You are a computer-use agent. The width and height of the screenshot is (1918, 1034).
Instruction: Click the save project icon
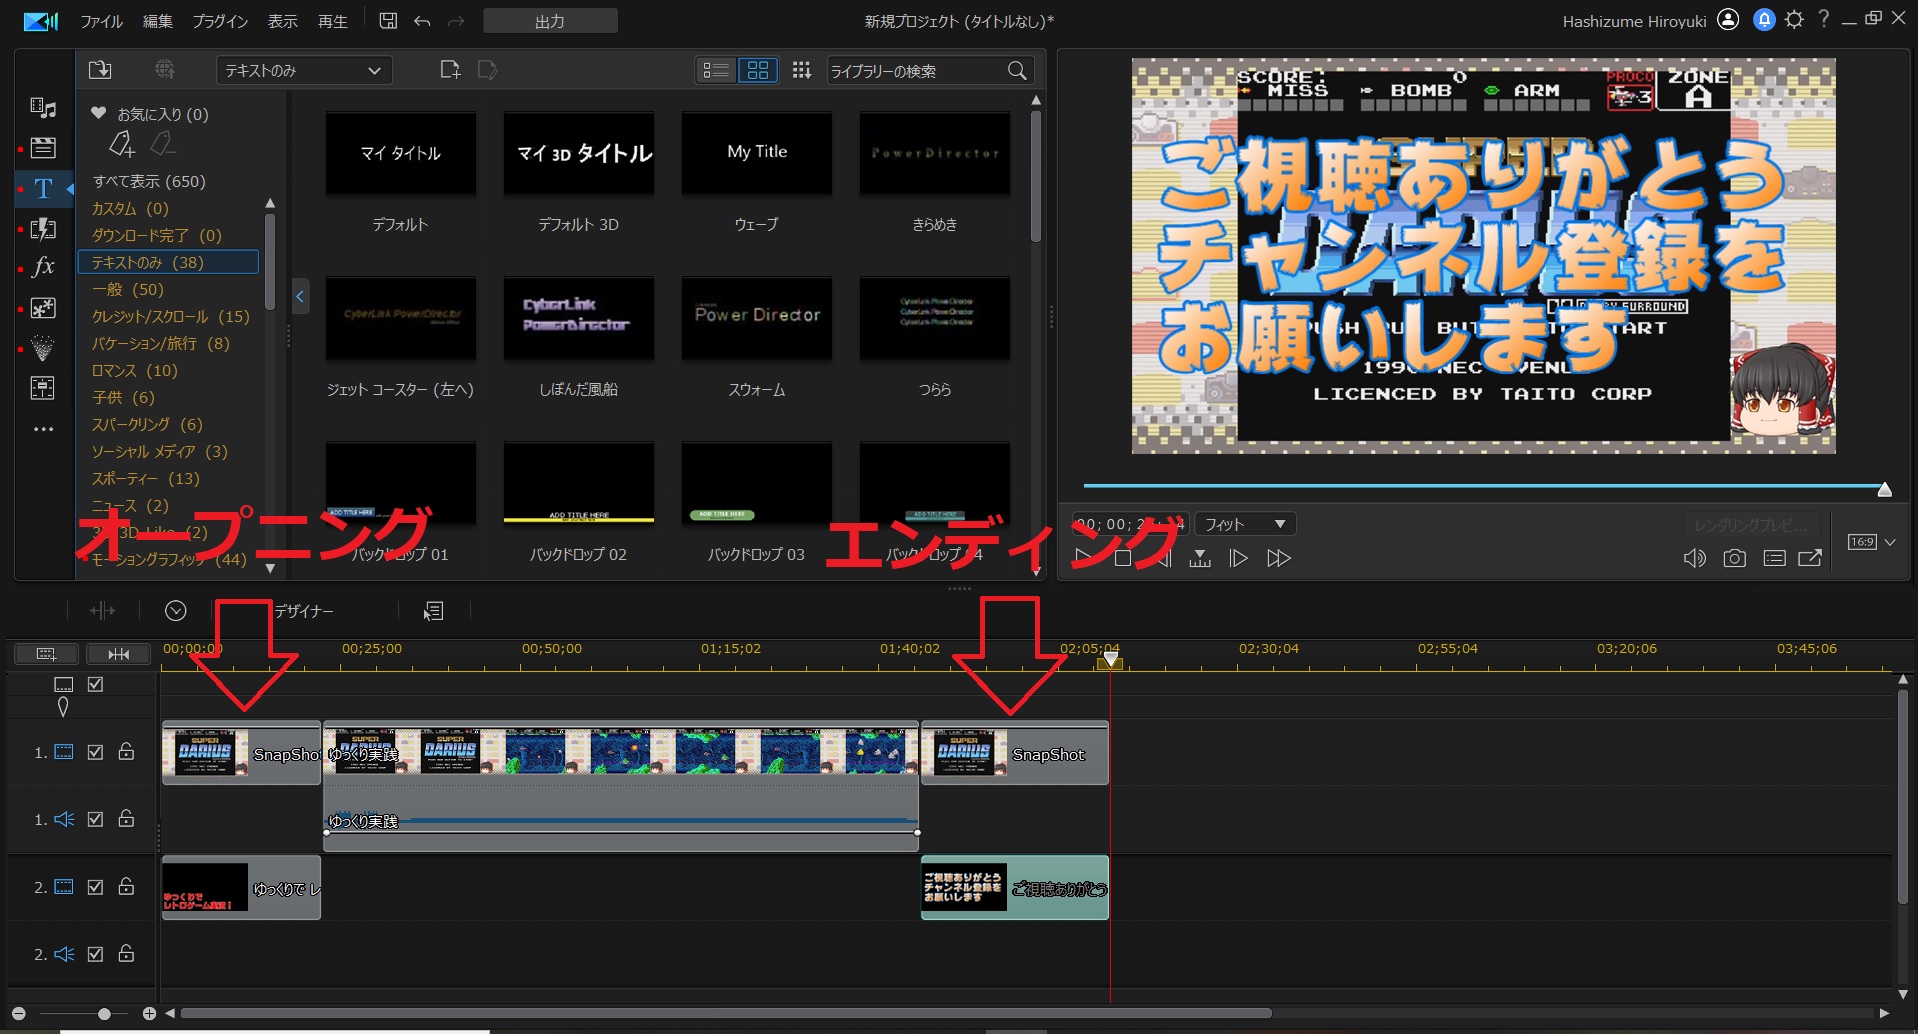coord(388,21)
